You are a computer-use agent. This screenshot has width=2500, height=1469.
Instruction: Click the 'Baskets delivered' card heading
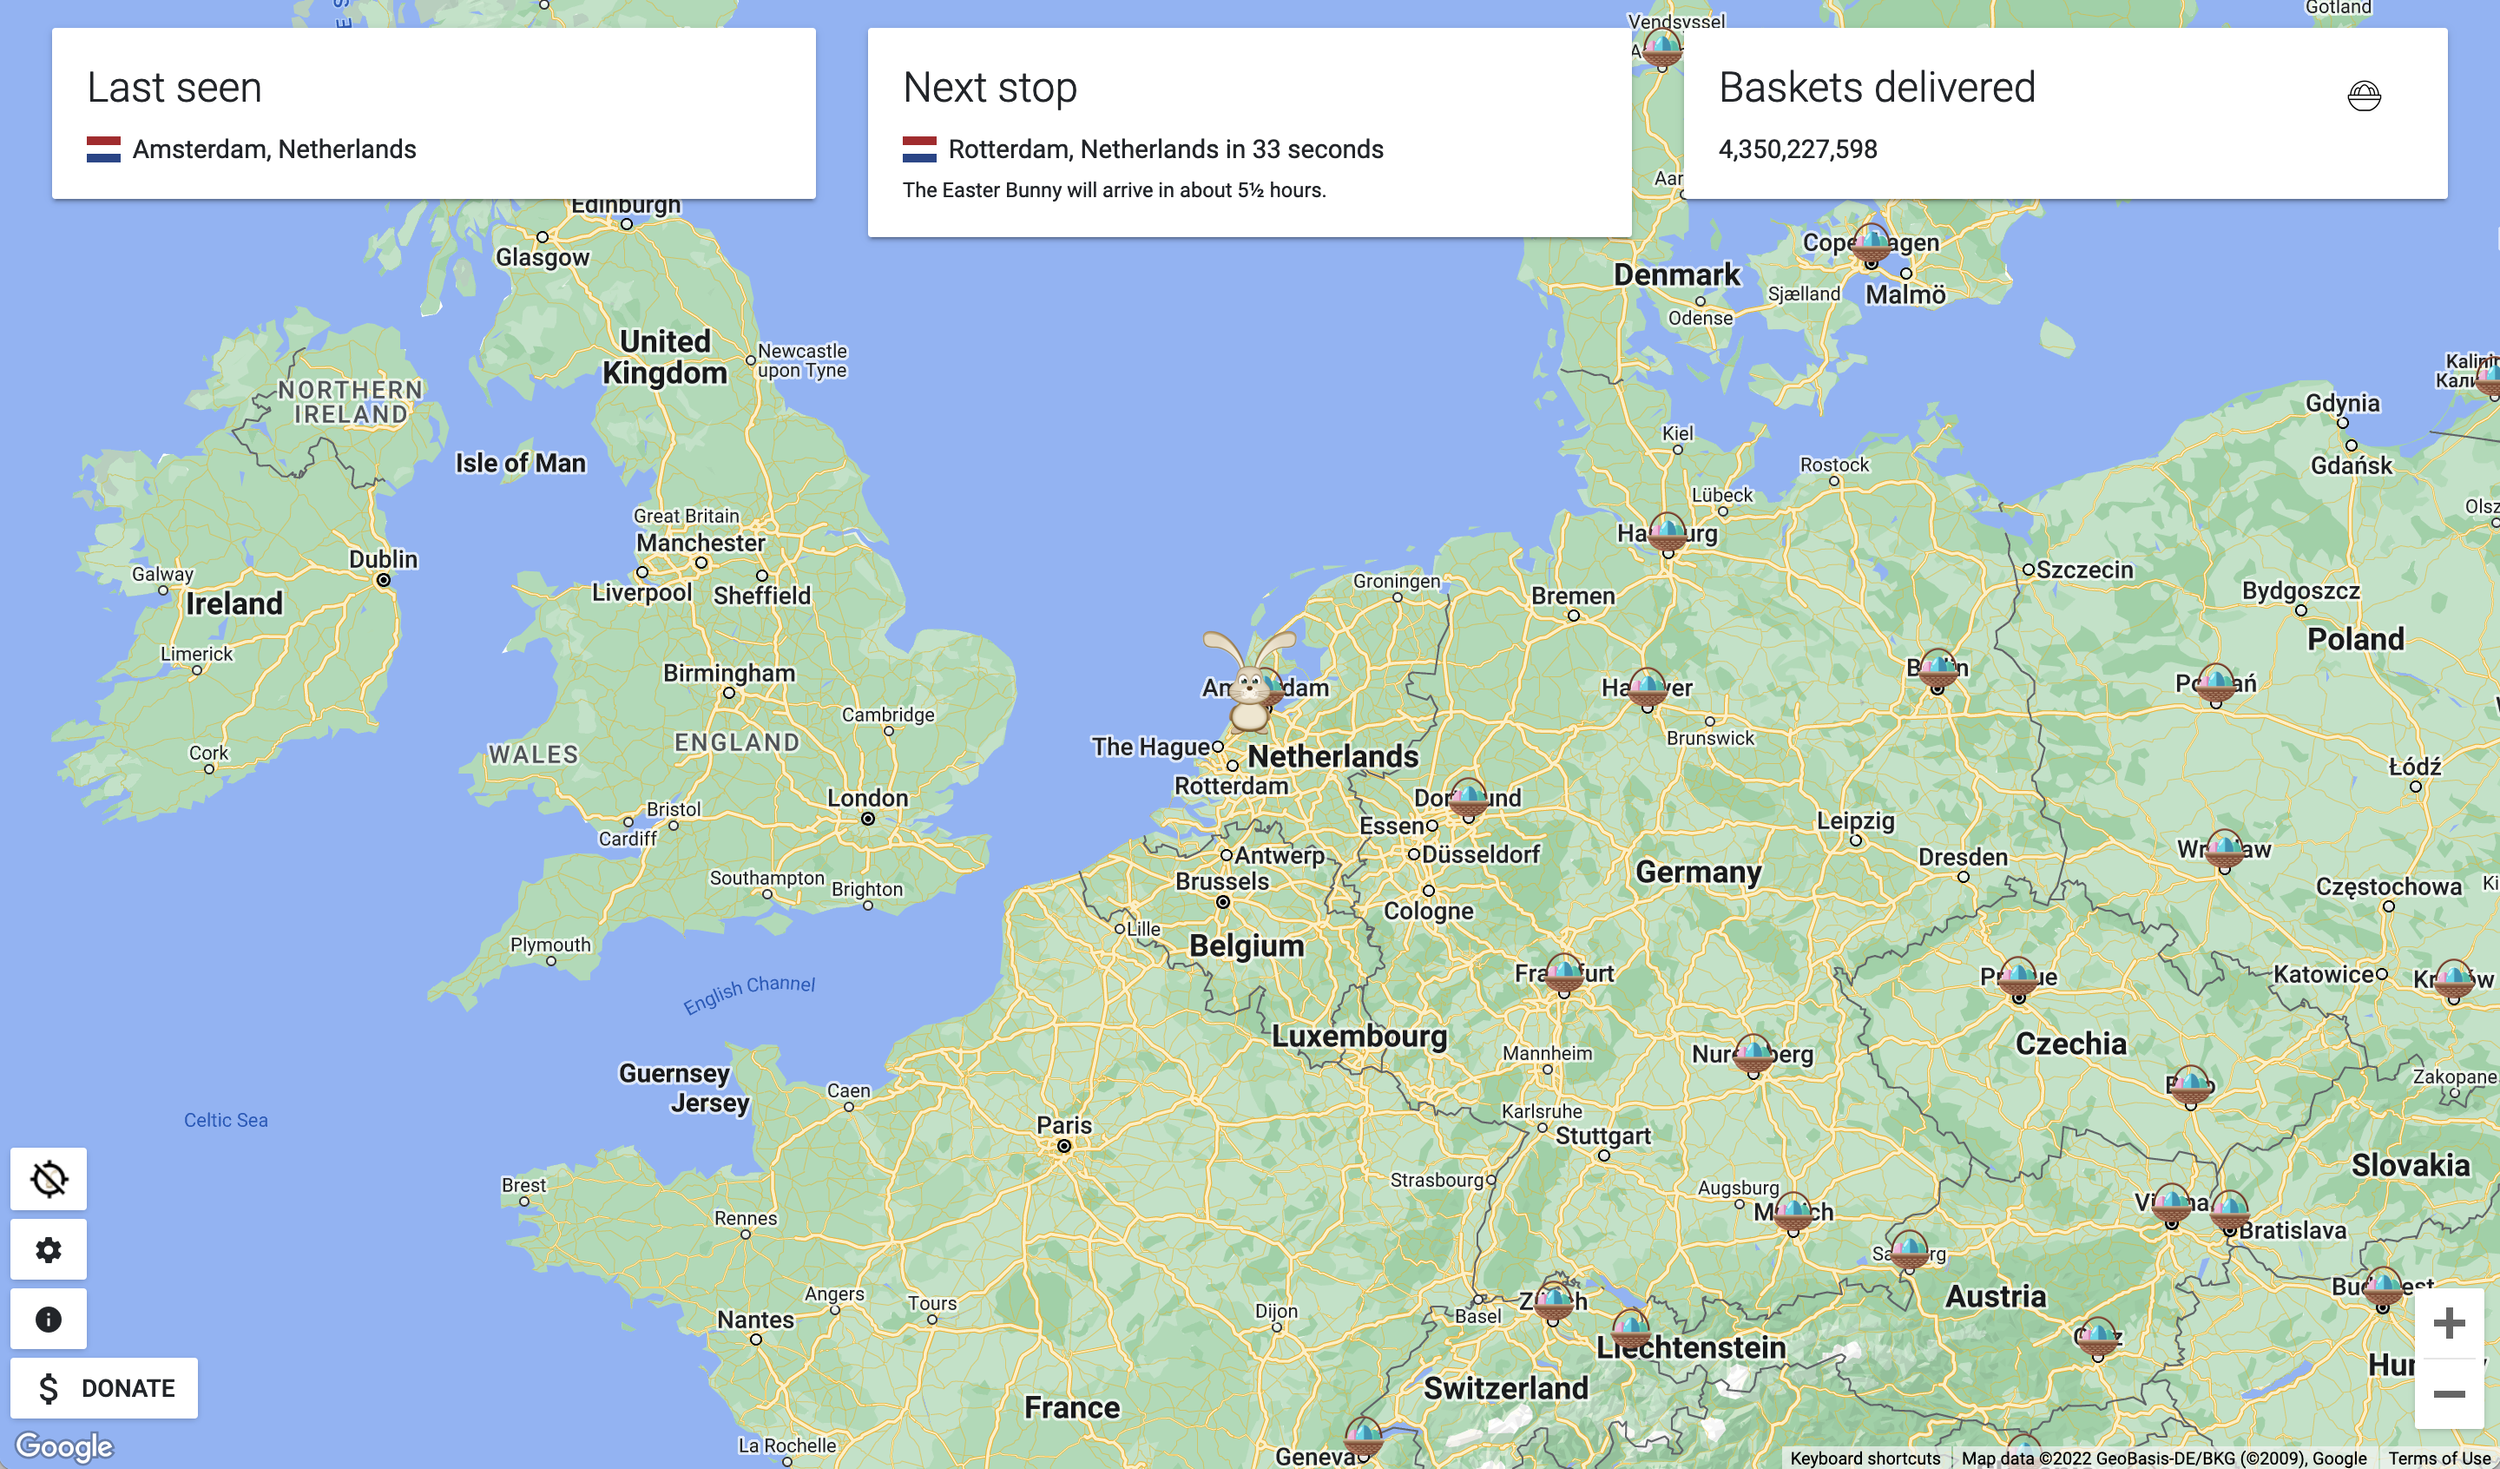tap(1877, 87)
